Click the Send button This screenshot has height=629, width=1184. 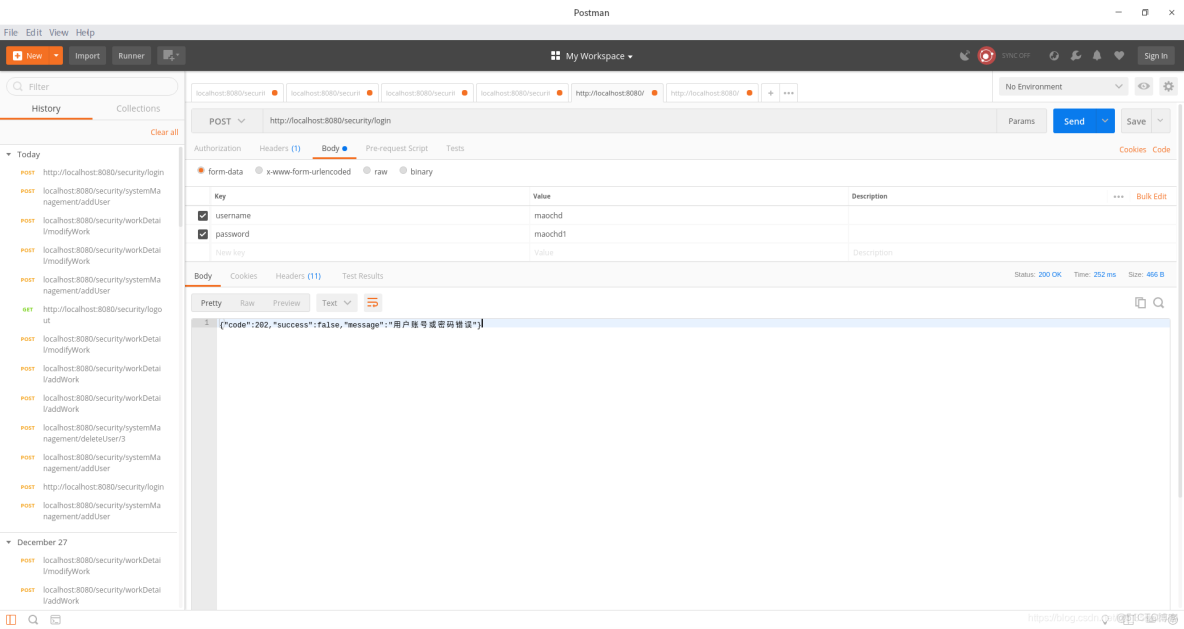[1074, 120]
